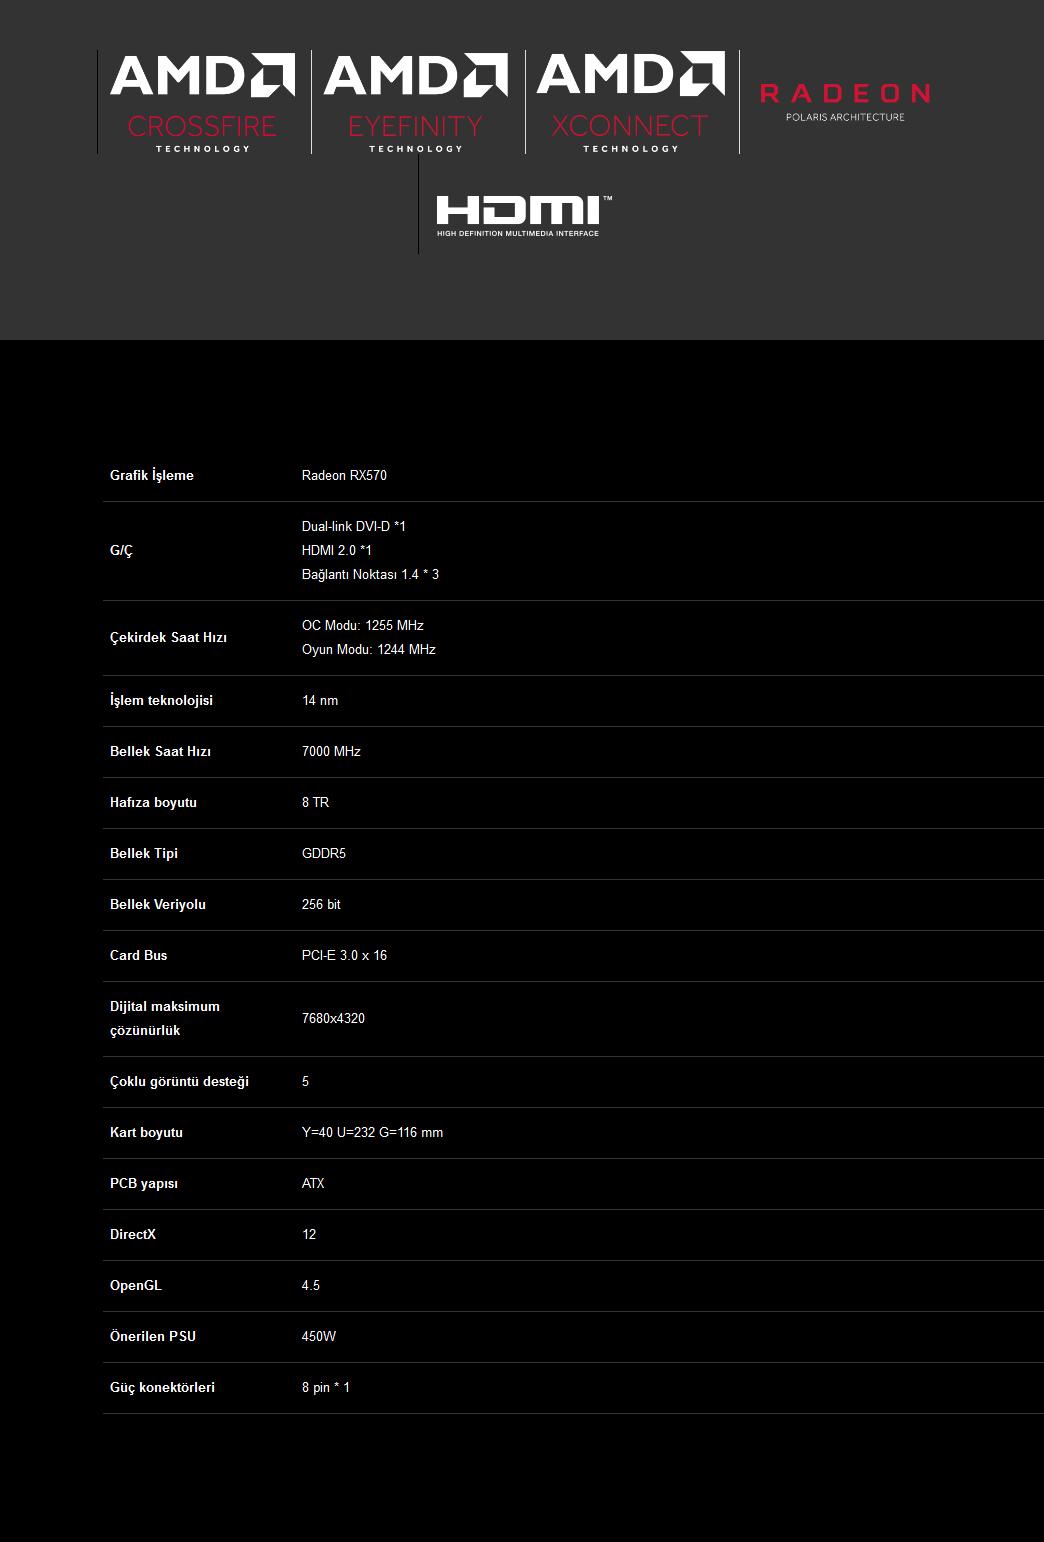This screenshot has height=1542, width=1044.
Task: Click the HDMI logo
Action: coord(524,216)
